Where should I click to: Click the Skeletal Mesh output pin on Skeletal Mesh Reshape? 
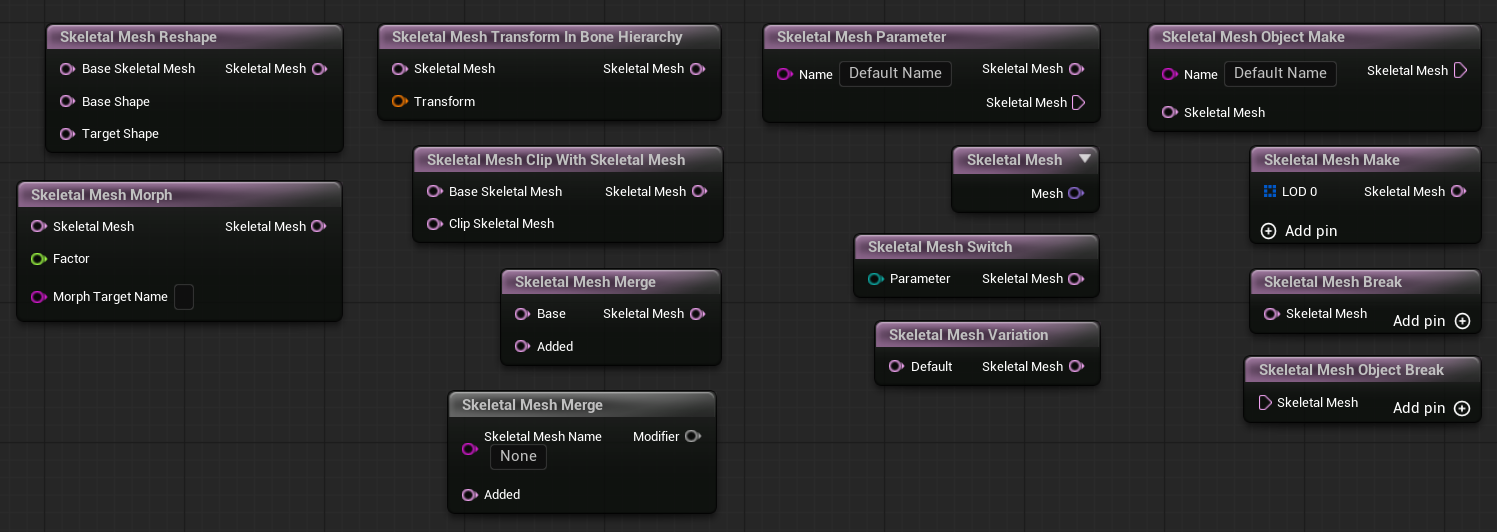click(x=319, y=69)
